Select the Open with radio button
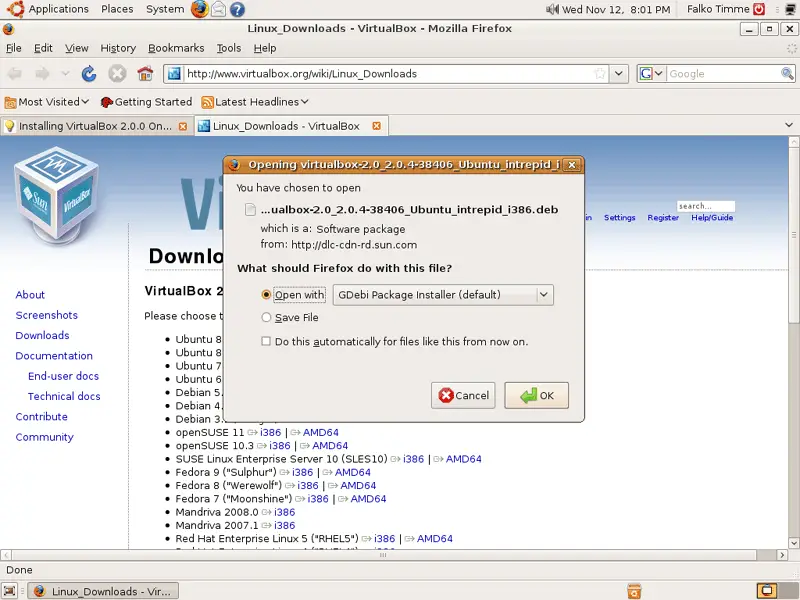This screenshot has width=800, height=600. coord(266,295)
